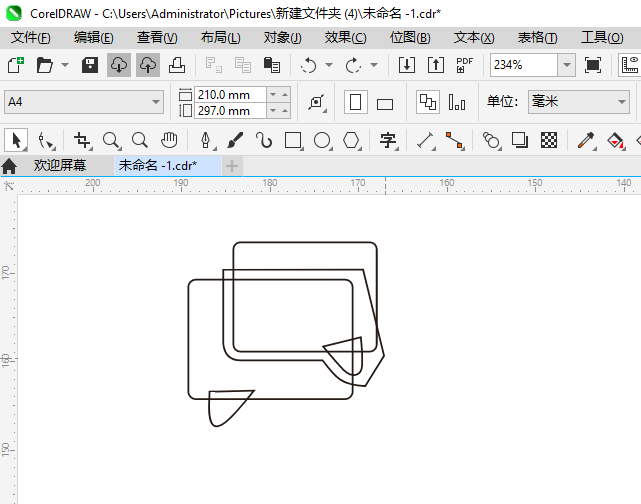Image resolution: width=641 pixels, height=504 pixels.
Task: Select the Transparency checkerboard tool
Action: tap(549, 140)
